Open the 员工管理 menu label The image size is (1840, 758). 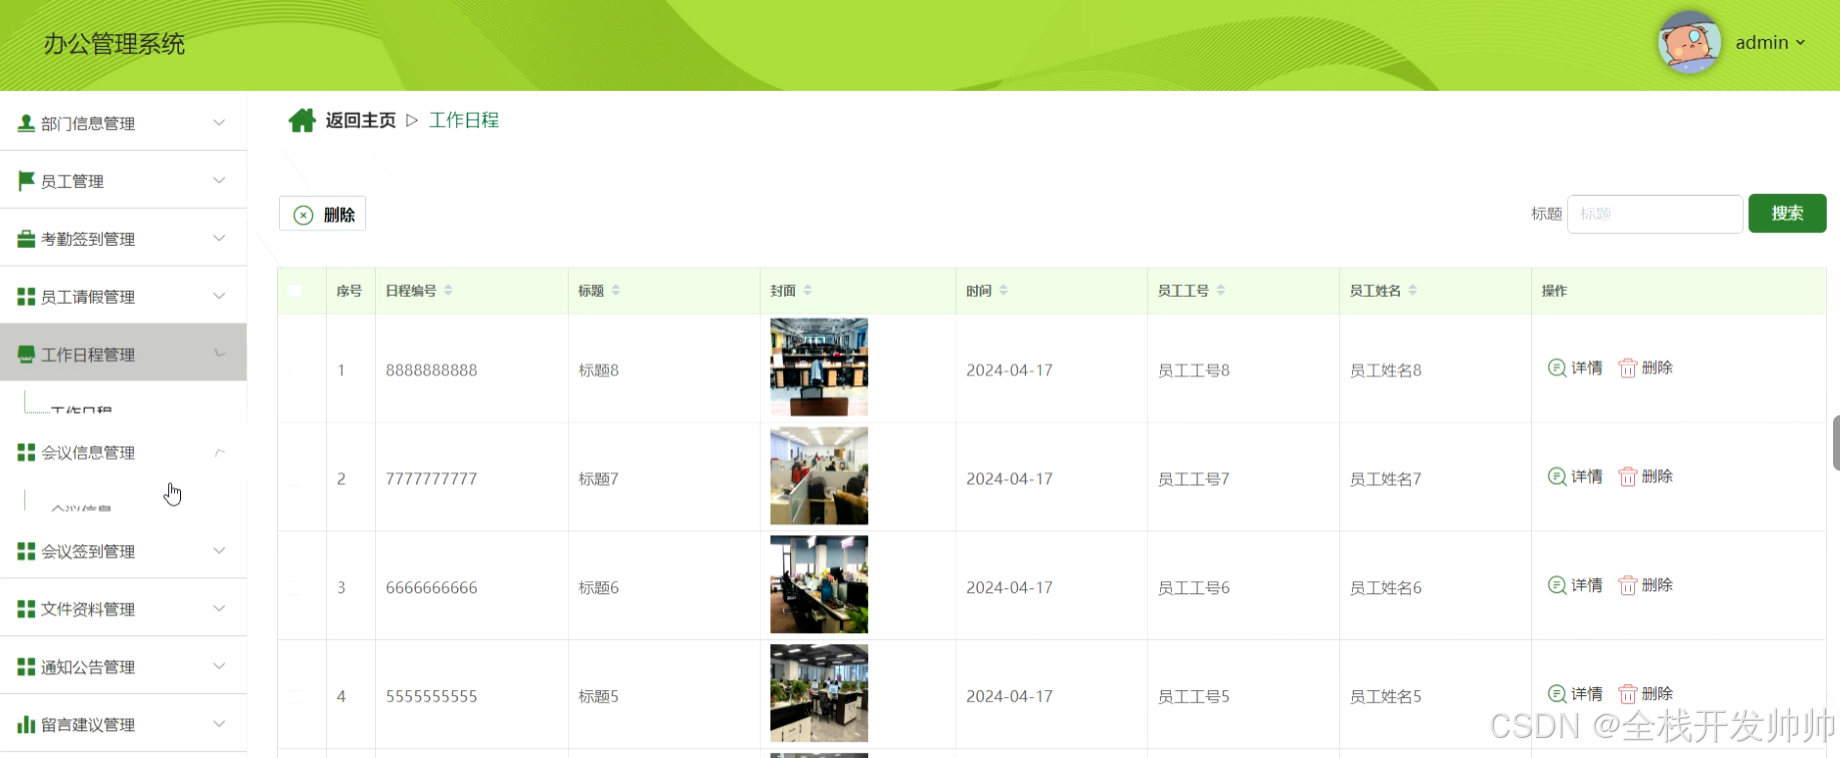click(x=72, y=181)
